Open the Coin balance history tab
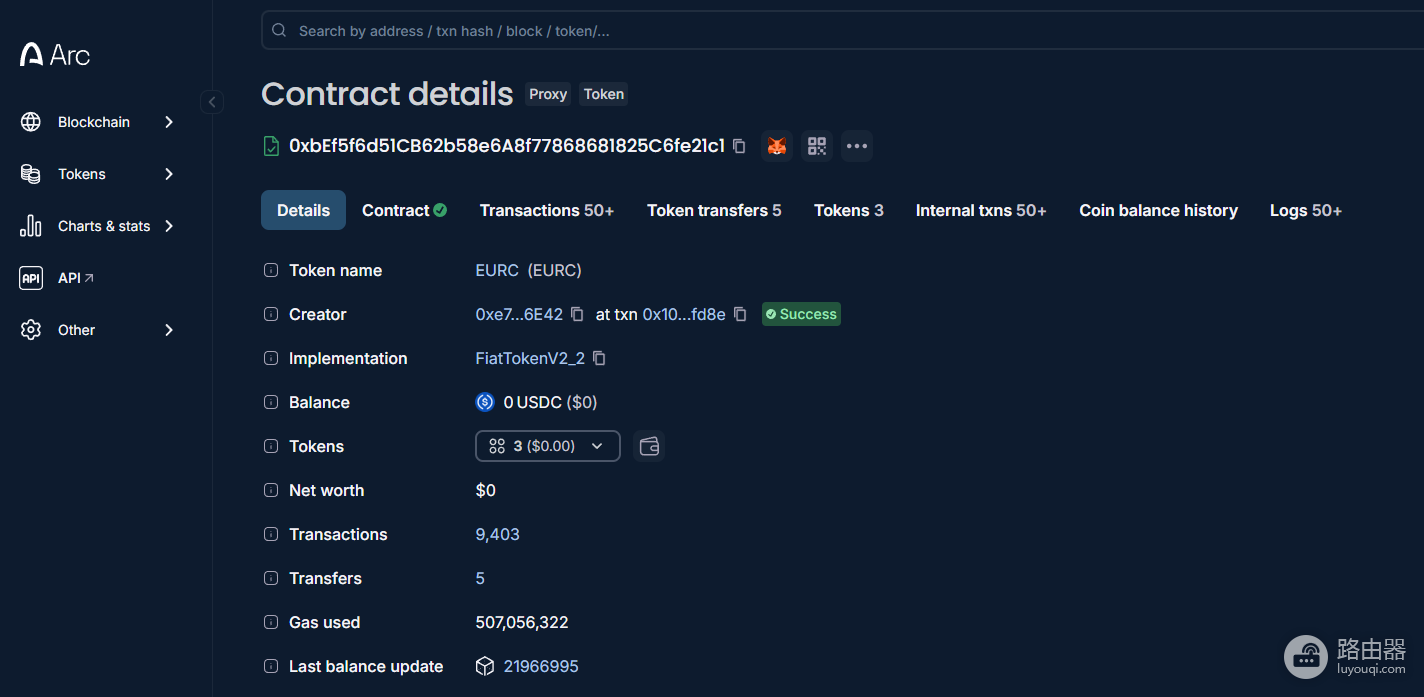This screenshot has width=1424, height=697. 1158,210
